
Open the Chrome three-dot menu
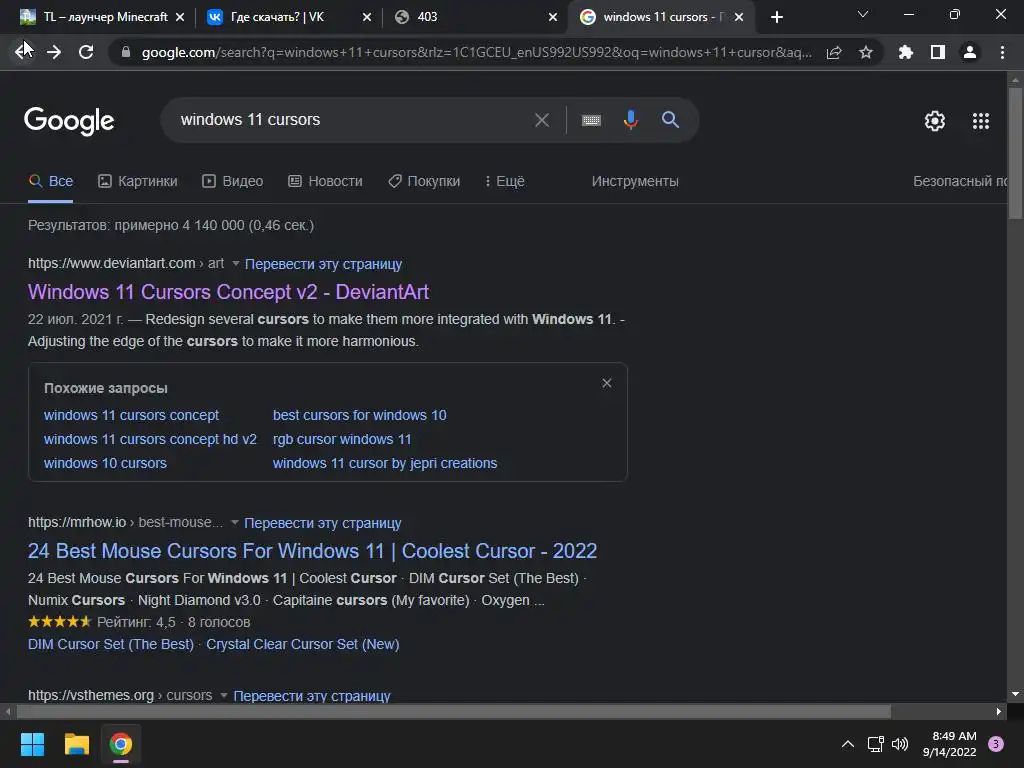(1002, 52)
